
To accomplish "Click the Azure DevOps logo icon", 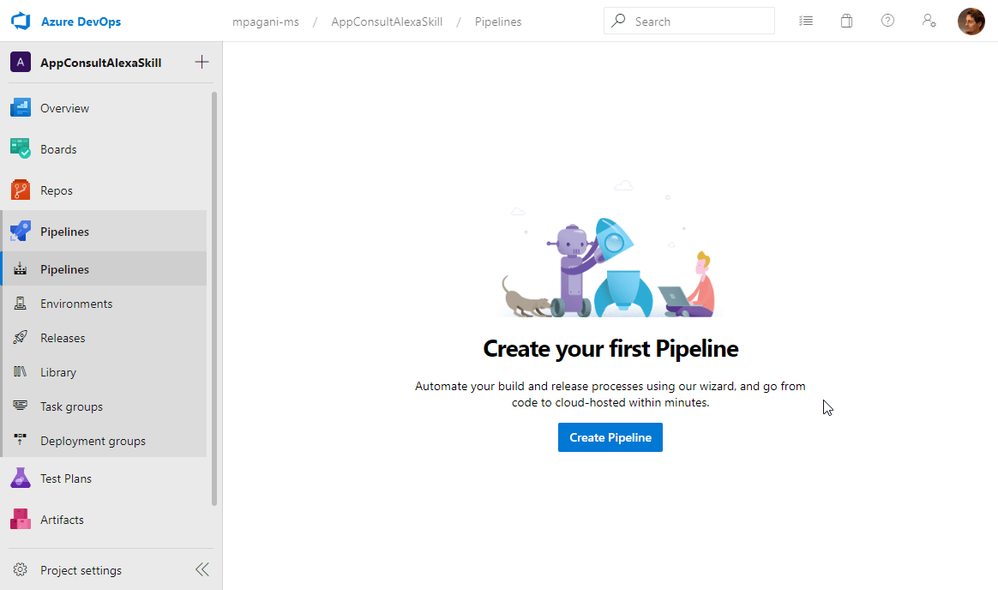I will click(x=20, y=21).
